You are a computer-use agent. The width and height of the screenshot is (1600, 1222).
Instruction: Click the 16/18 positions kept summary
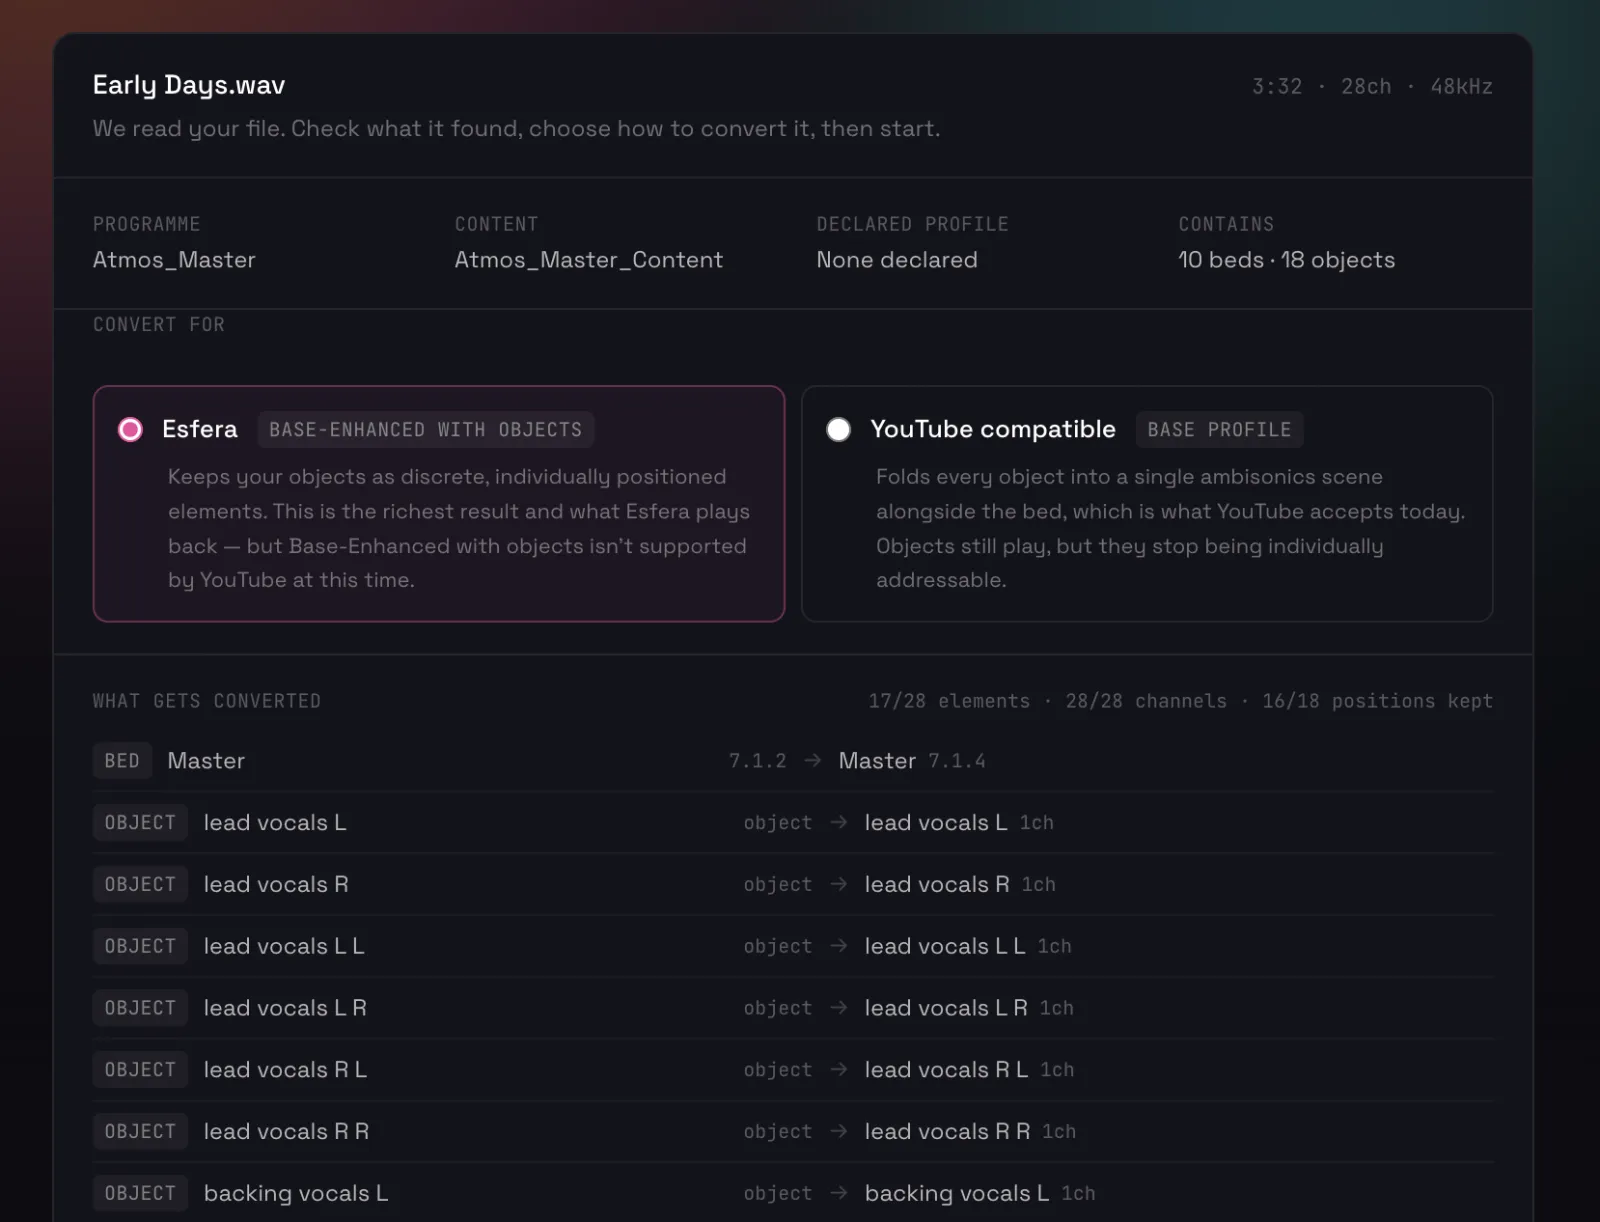tap(1377, 701)
